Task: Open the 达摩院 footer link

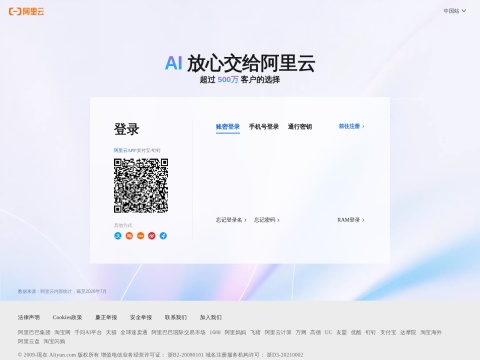Action: click(408, 332)
